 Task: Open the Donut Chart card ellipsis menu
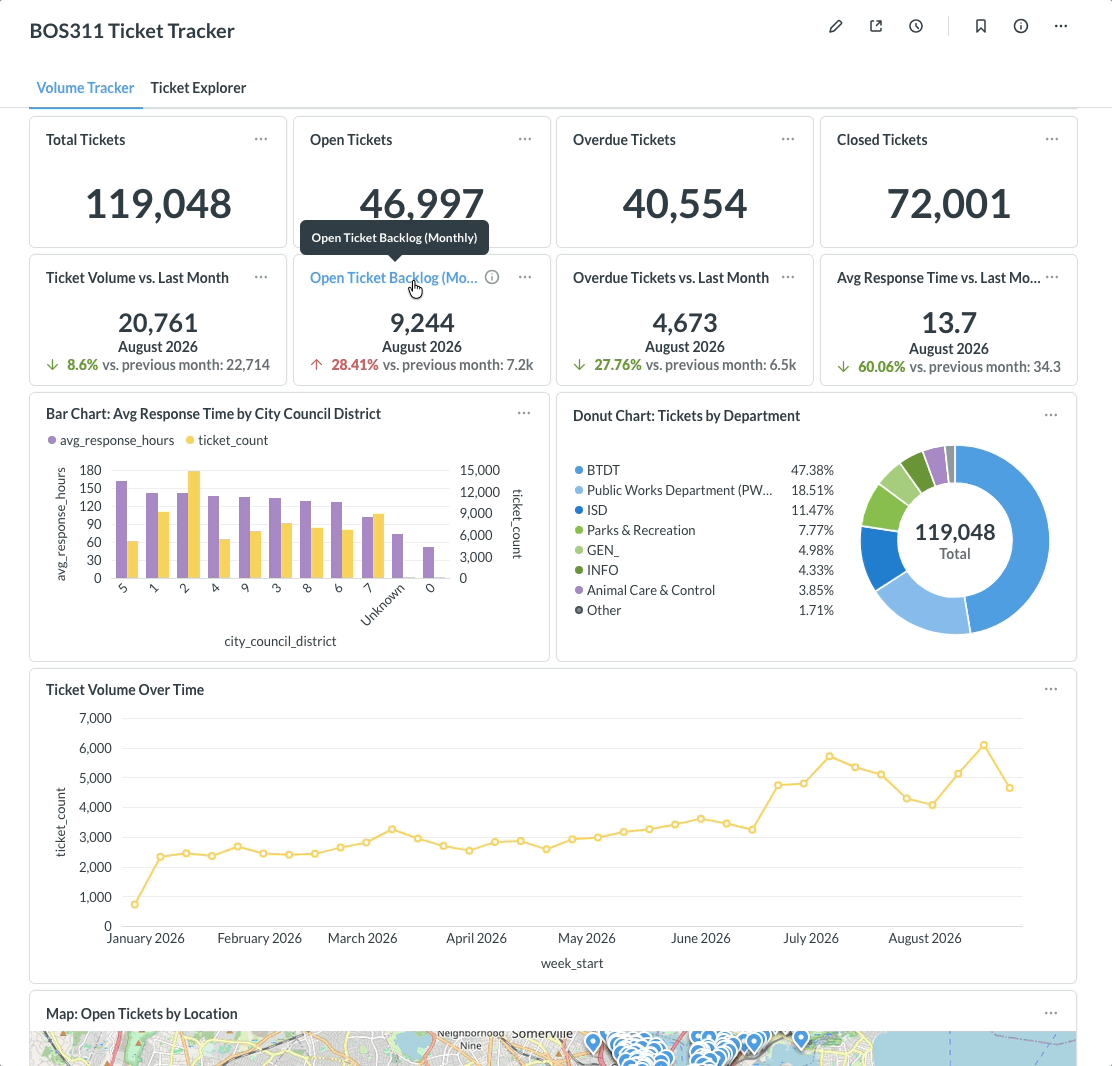tap(1051, 415)
